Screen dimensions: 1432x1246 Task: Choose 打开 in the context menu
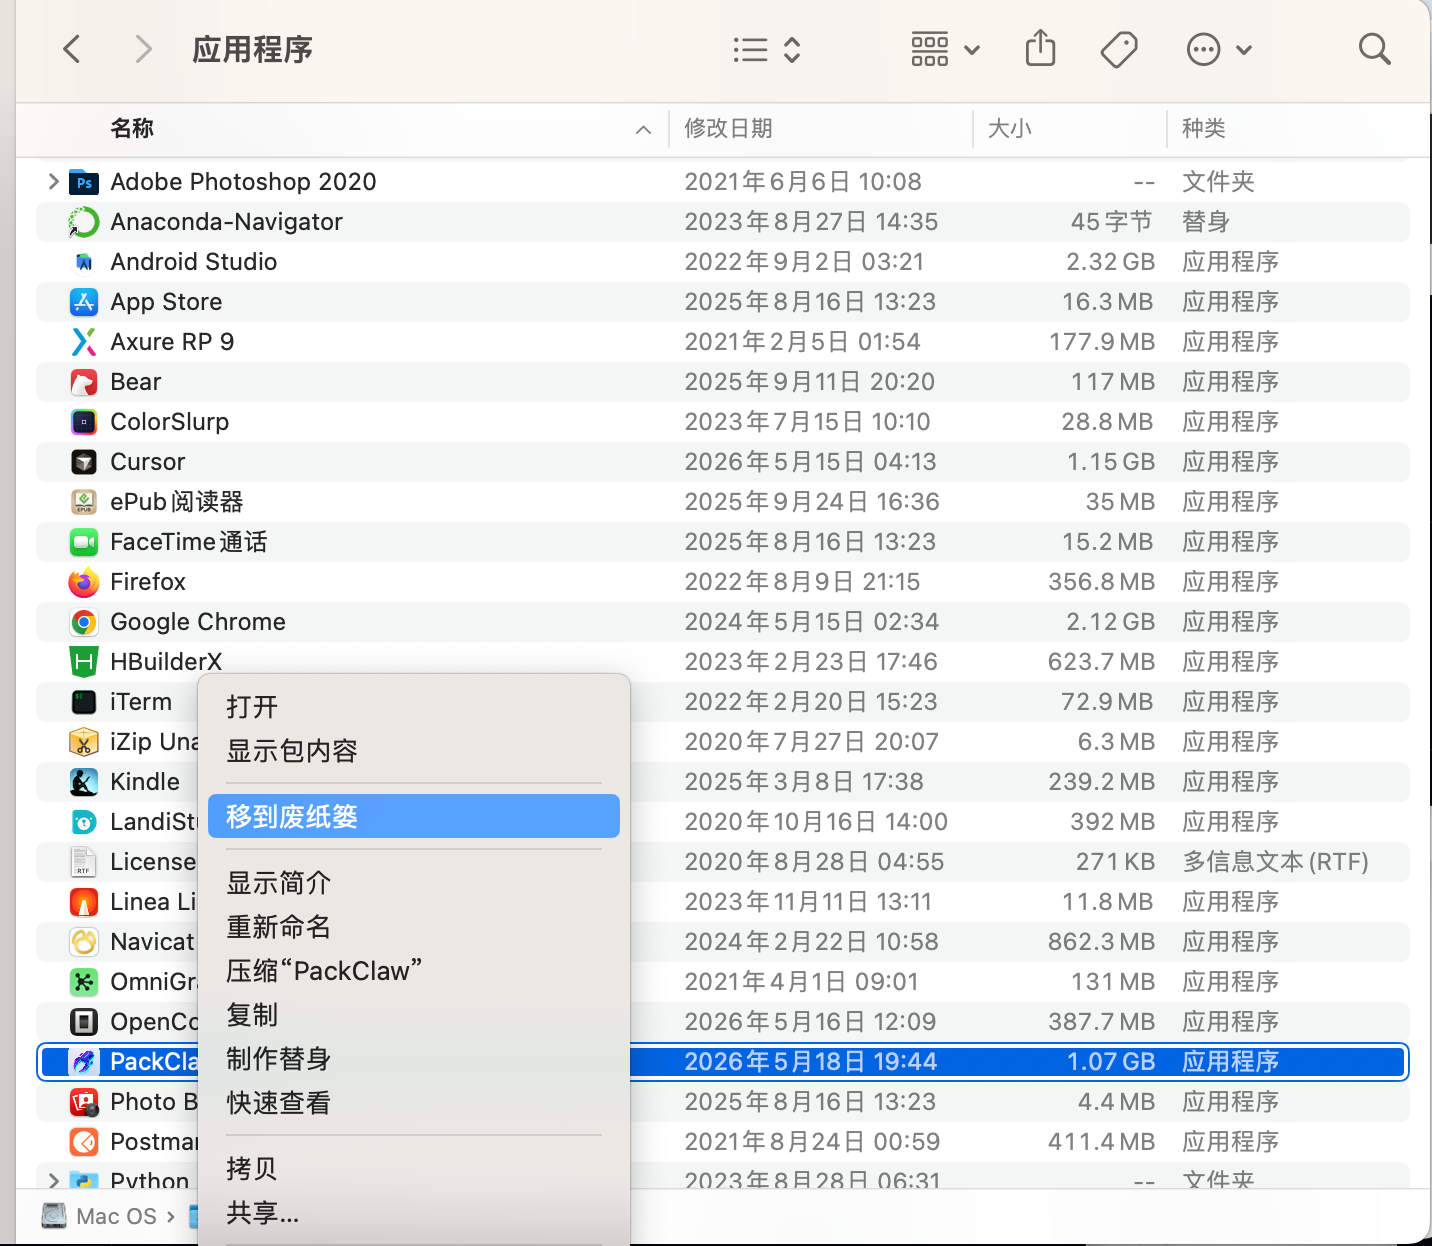pyautogui.click(x=414, y=707)
